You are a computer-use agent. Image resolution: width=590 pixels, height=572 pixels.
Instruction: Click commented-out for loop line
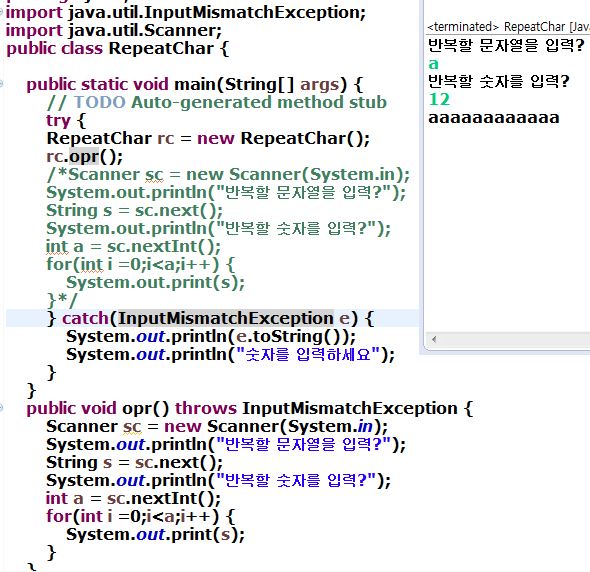click(x=140, y=264)
